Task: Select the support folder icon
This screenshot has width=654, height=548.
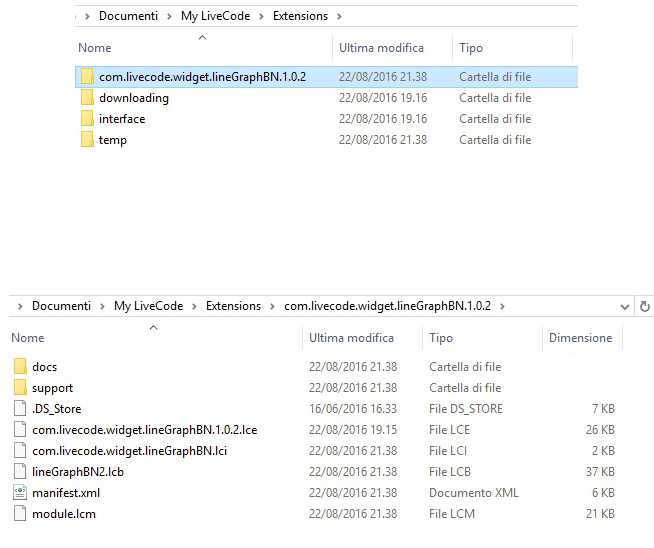Action: [x=20, y=387]
